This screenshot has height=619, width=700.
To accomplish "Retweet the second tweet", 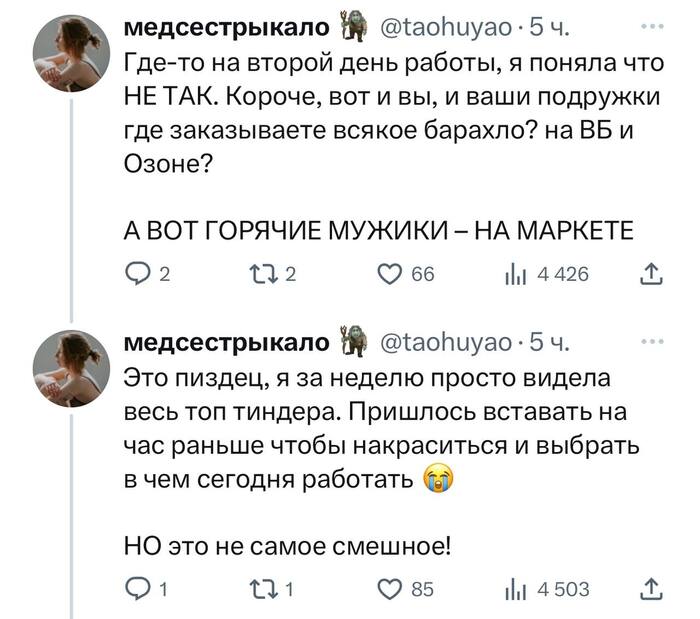I will click(261, 588).
